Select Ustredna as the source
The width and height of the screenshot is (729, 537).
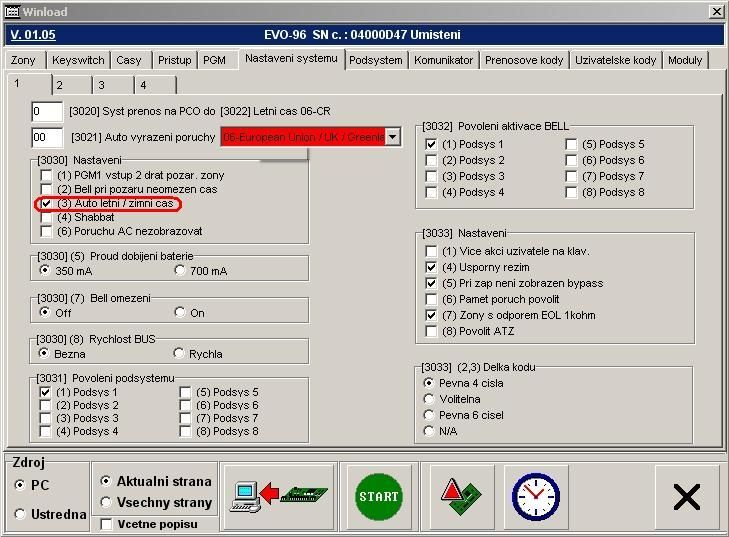pyautogui.click(x=21, y=514)
